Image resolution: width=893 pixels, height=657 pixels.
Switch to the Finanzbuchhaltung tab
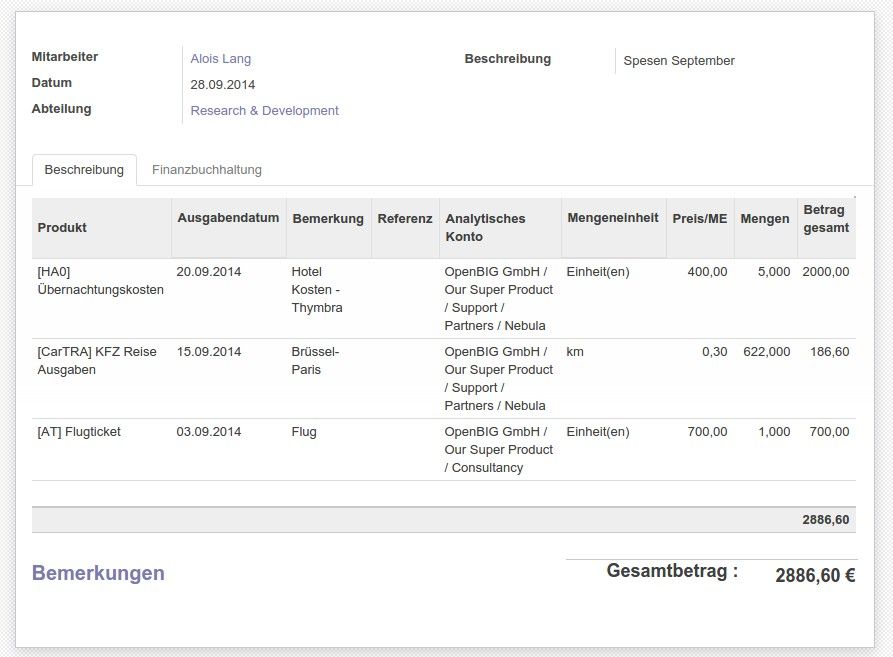[x=207, y=170]
